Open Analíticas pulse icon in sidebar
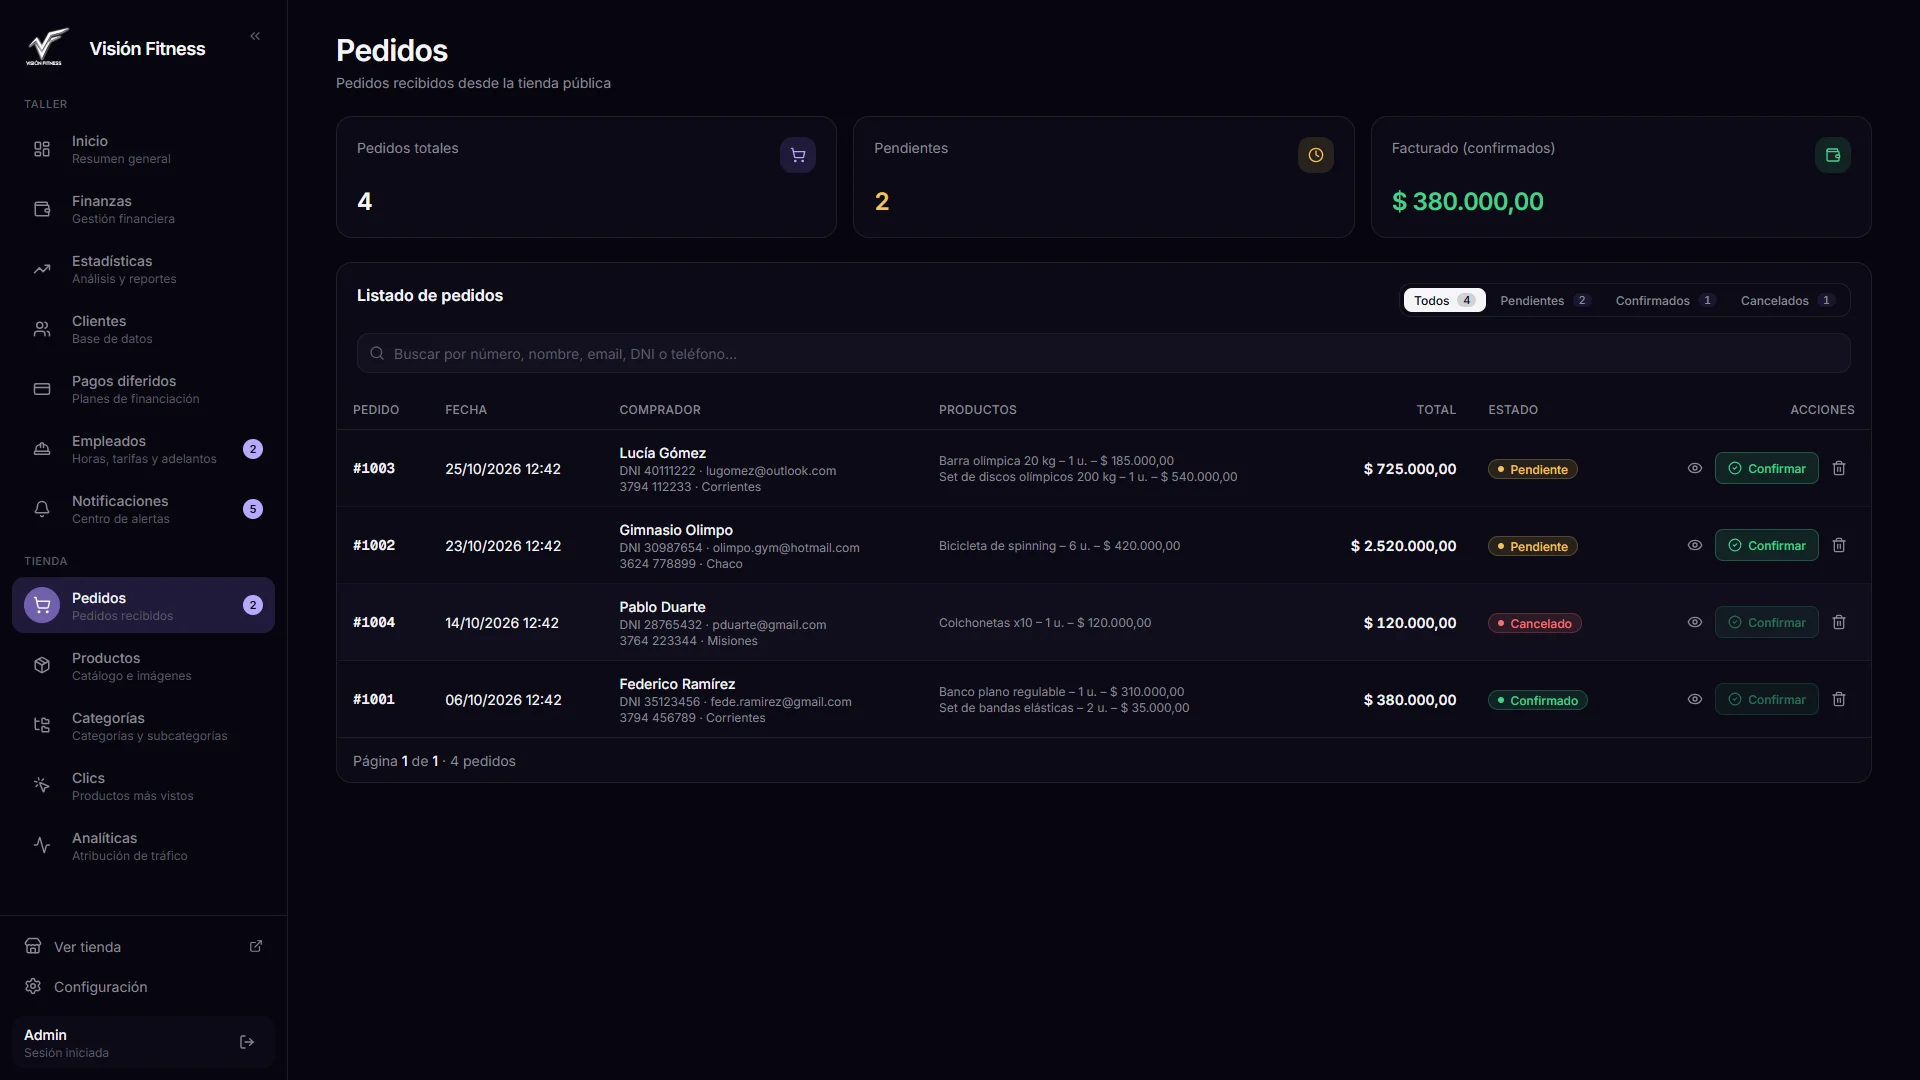The width and height of the screenshot is (1920, 1080). click(x=42, y=846)
